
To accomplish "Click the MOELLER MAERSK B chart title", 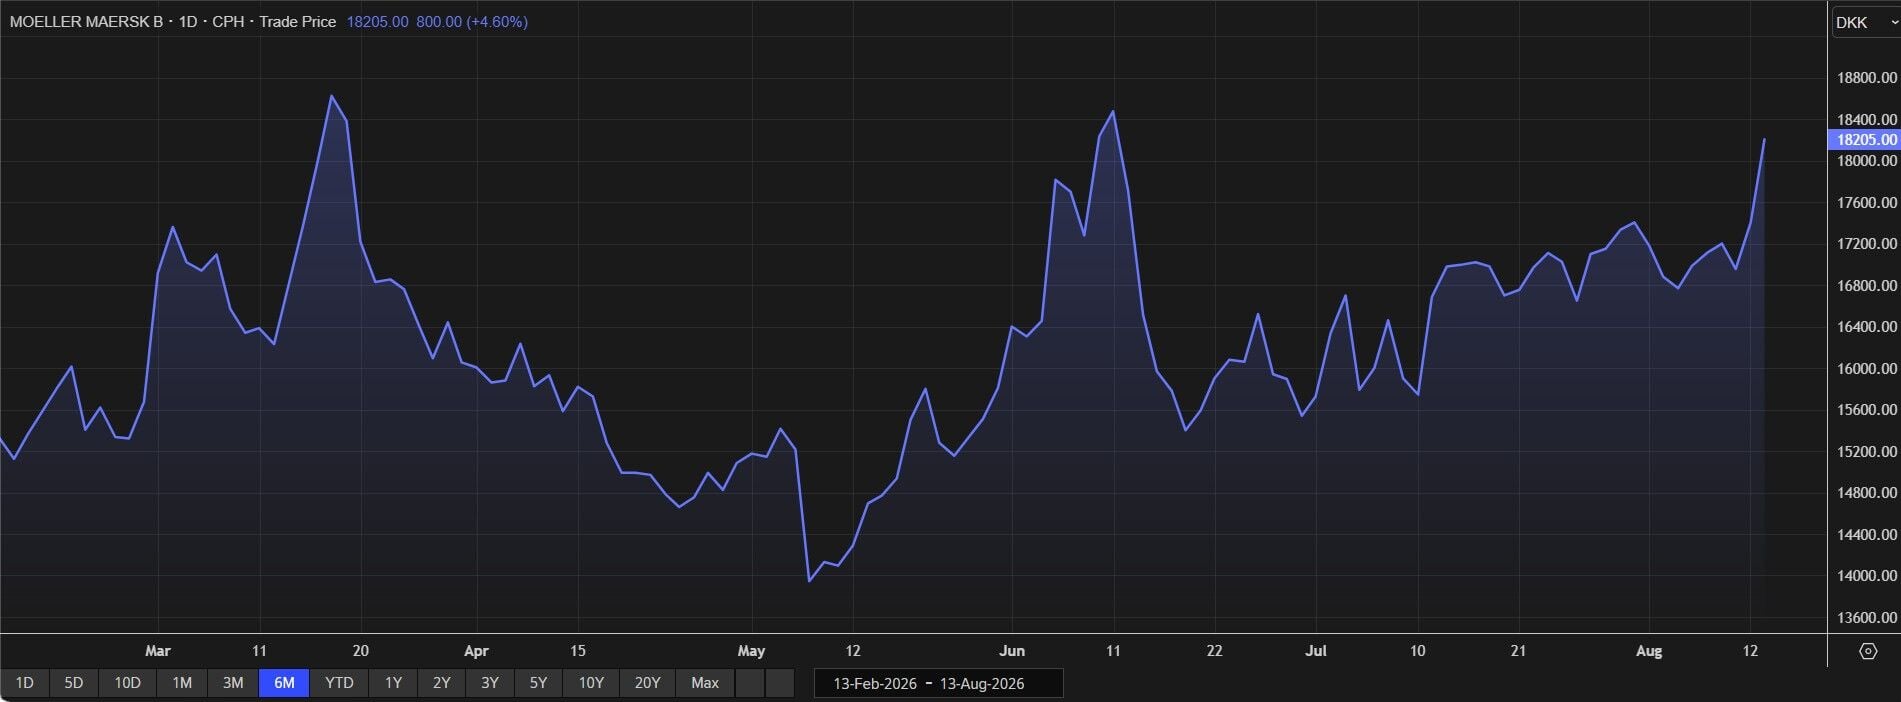I will [86, 21].
